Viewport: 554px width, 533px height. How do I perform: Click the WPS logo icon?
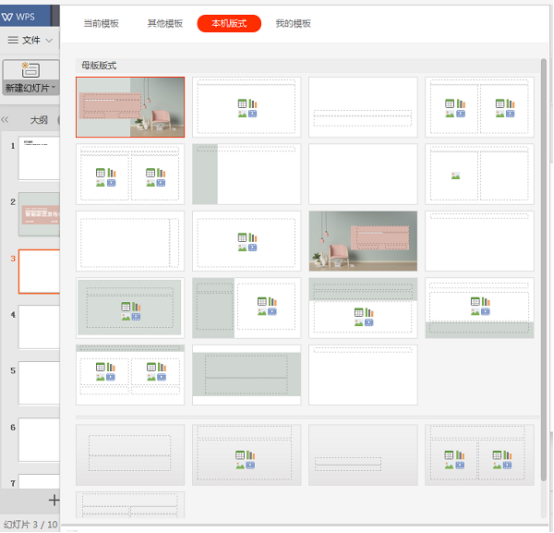click(7, 17)
